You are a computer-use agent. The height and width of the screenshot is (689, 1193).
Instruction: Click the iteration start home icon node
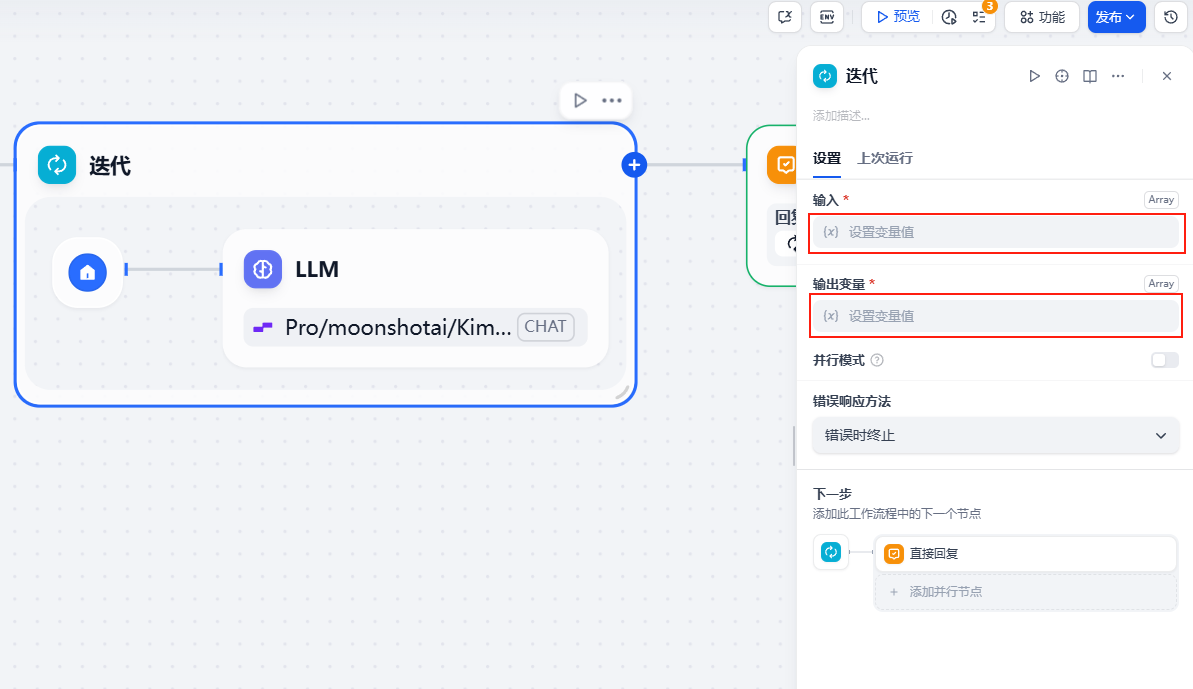pyautogui.click(x=88, y=271)
